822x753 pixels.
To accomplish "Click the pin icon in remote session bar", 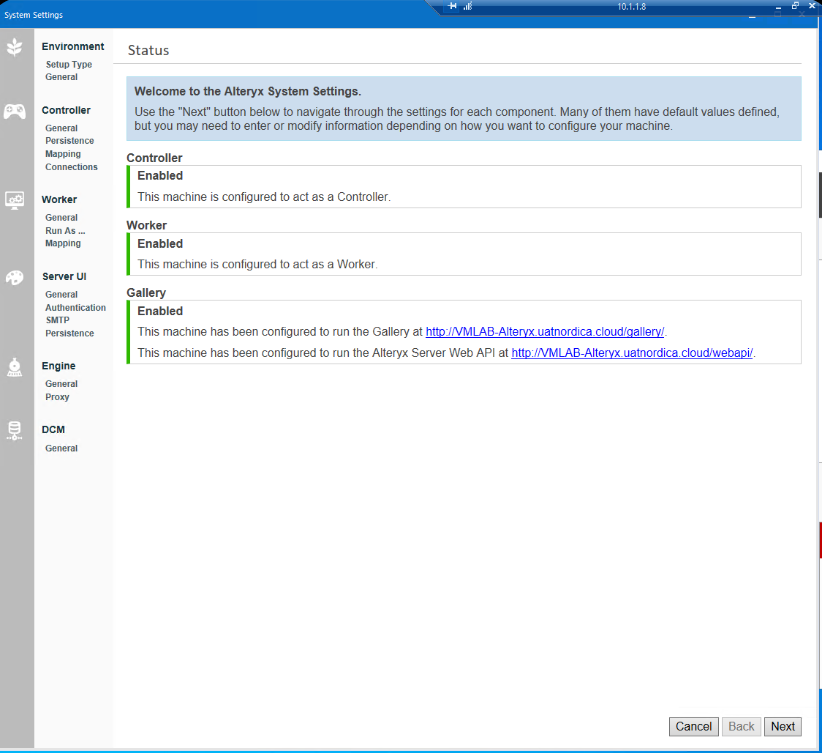I will coord(452,6).
